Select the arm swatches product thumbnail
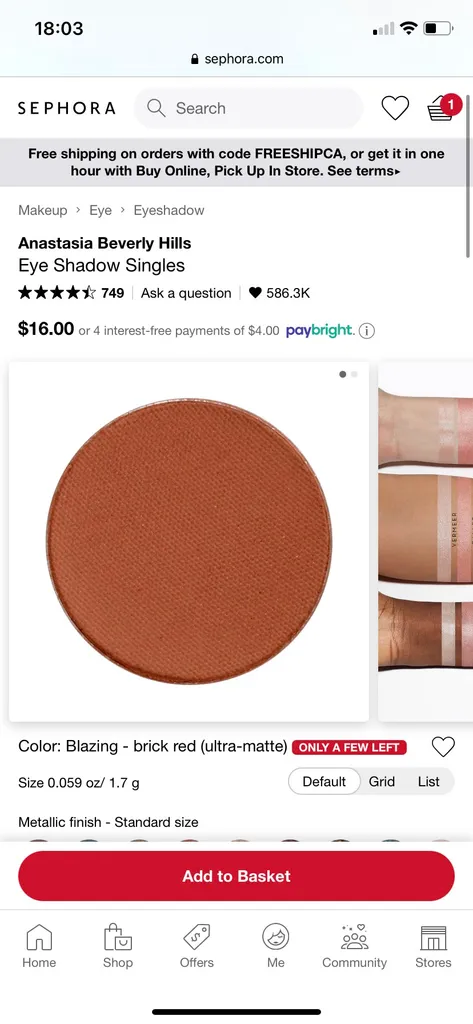The height and width of the screenshot is (1024, 473). 425,541
